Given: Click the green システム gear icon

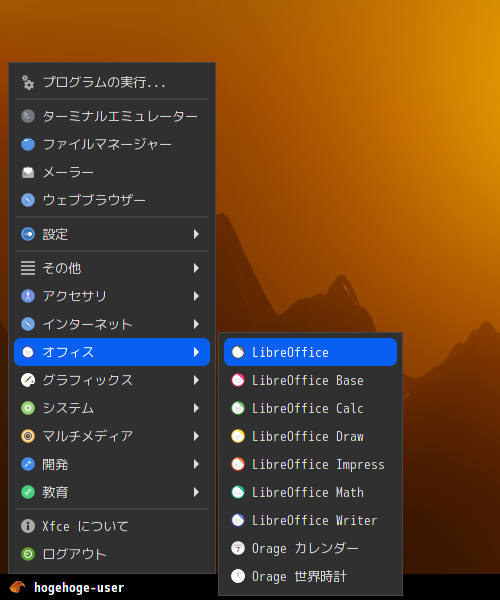Looking at the screenshot, I should click(28, 408).
